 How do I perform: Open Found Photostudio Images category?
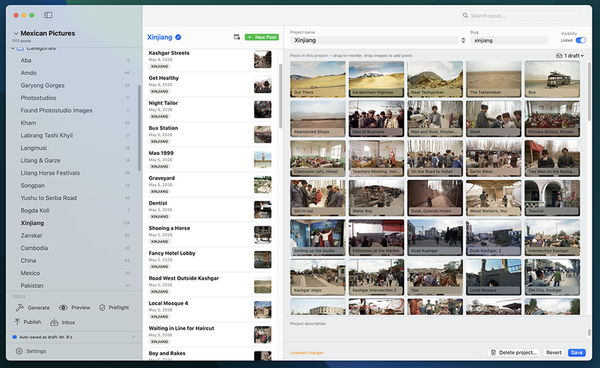75,111
